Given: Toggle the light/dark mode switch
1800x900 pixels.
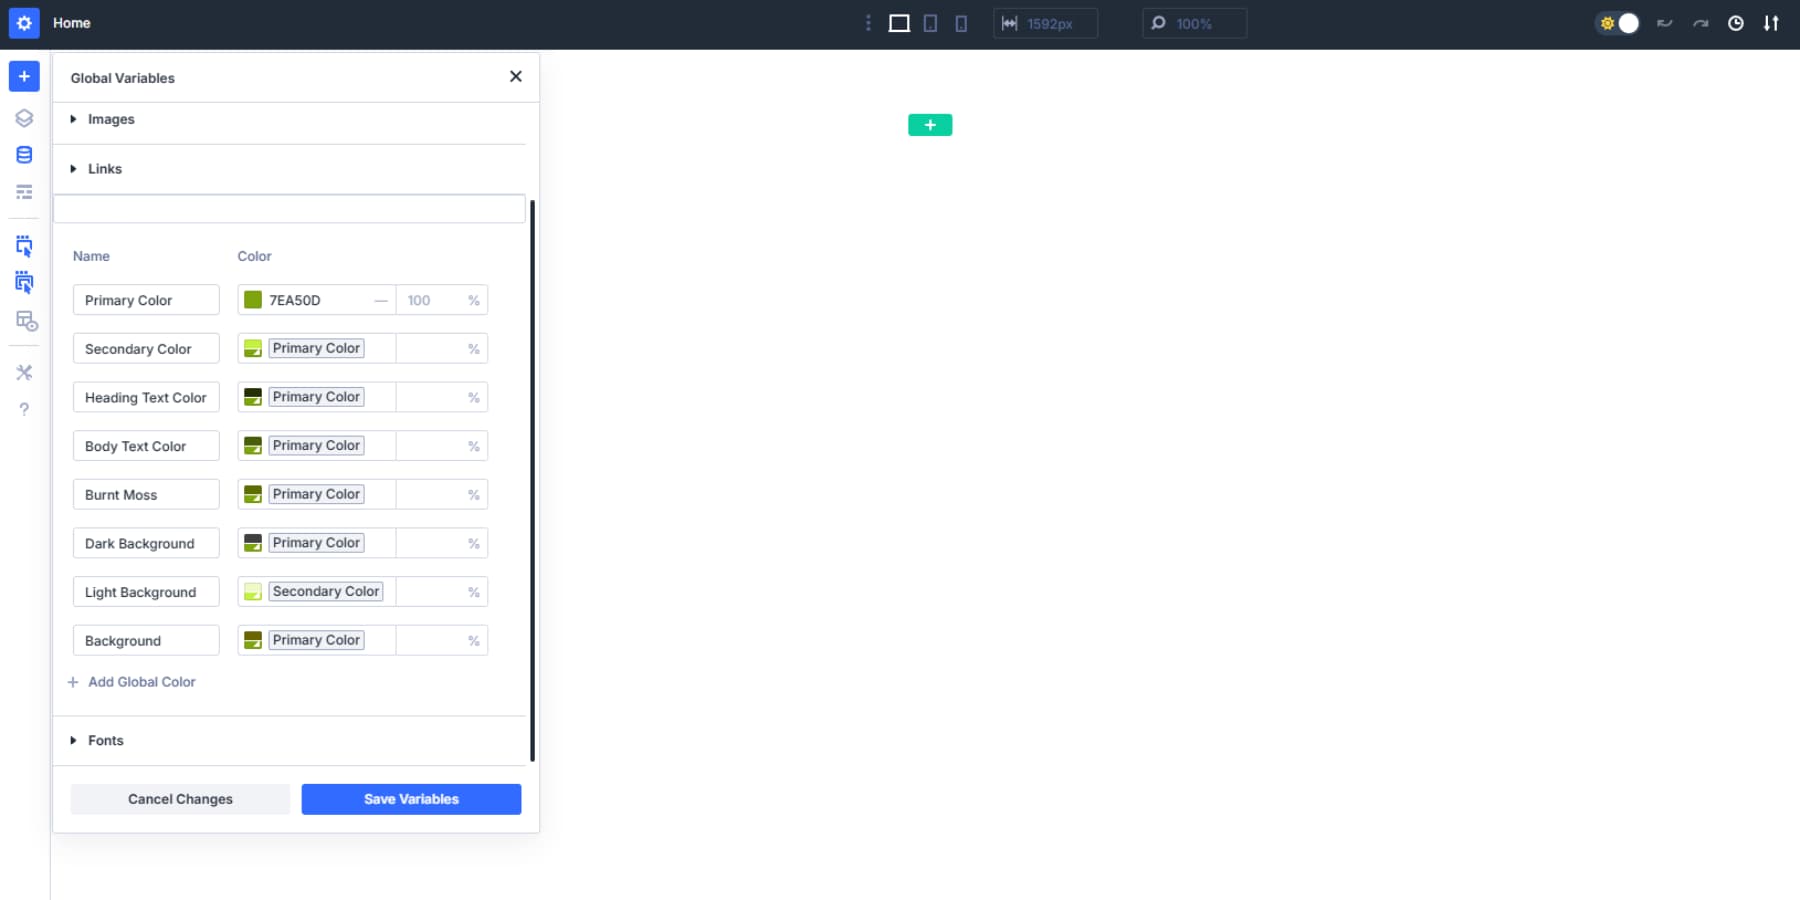Looking at the screenshot, I should (x=1619, y=22).
